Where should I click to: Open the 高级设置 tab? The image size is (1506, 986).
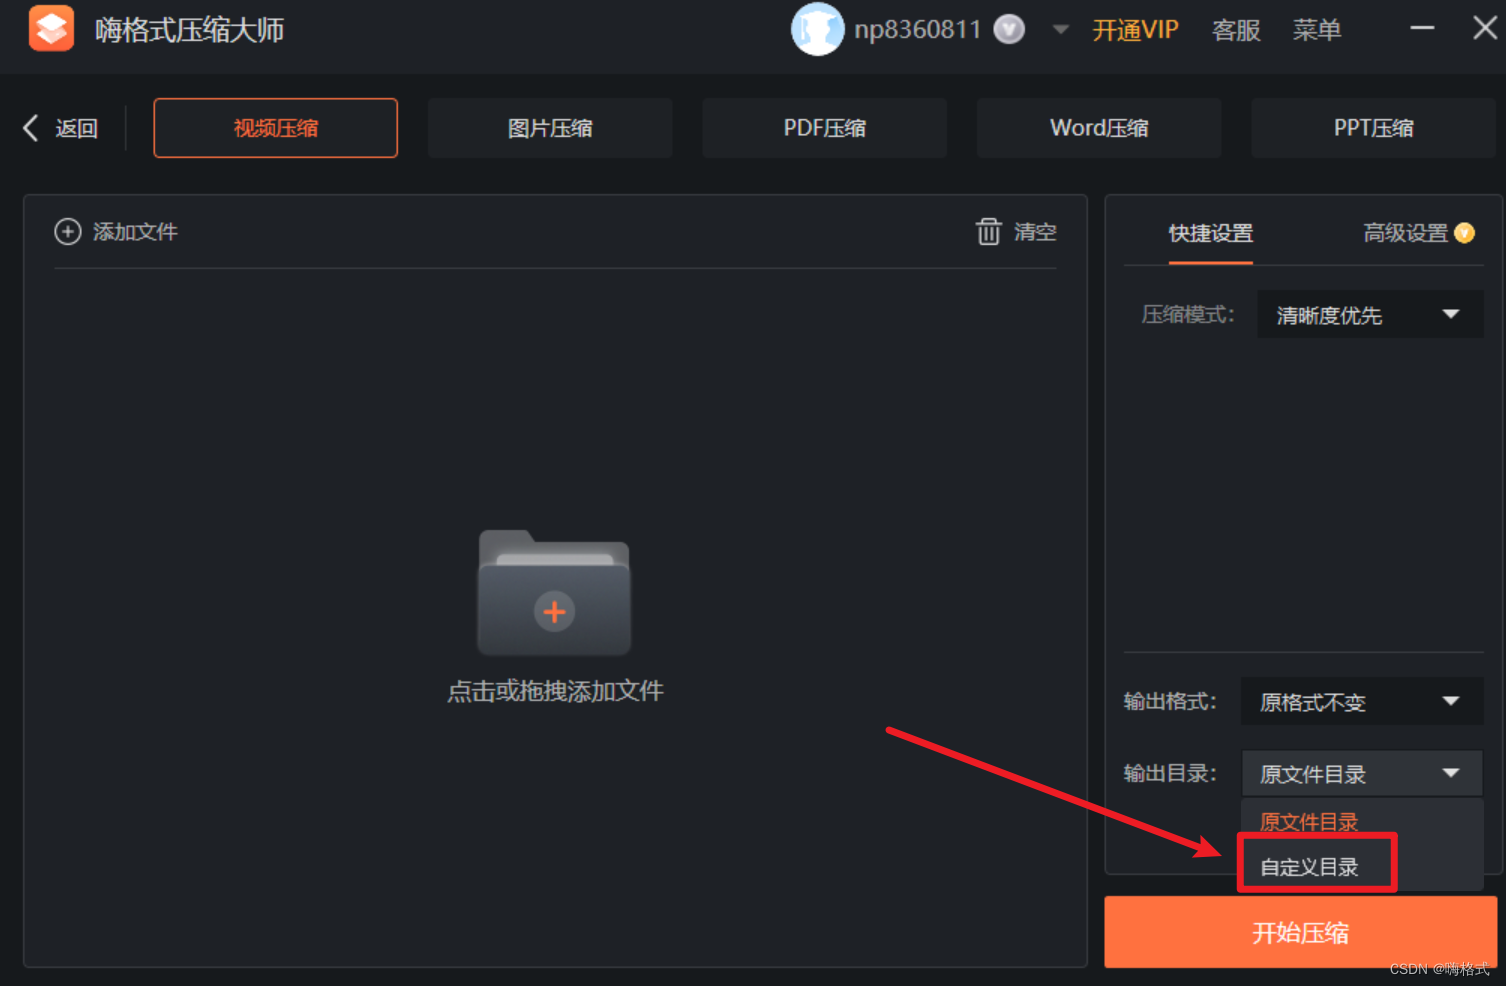(x=1405, y=233)
